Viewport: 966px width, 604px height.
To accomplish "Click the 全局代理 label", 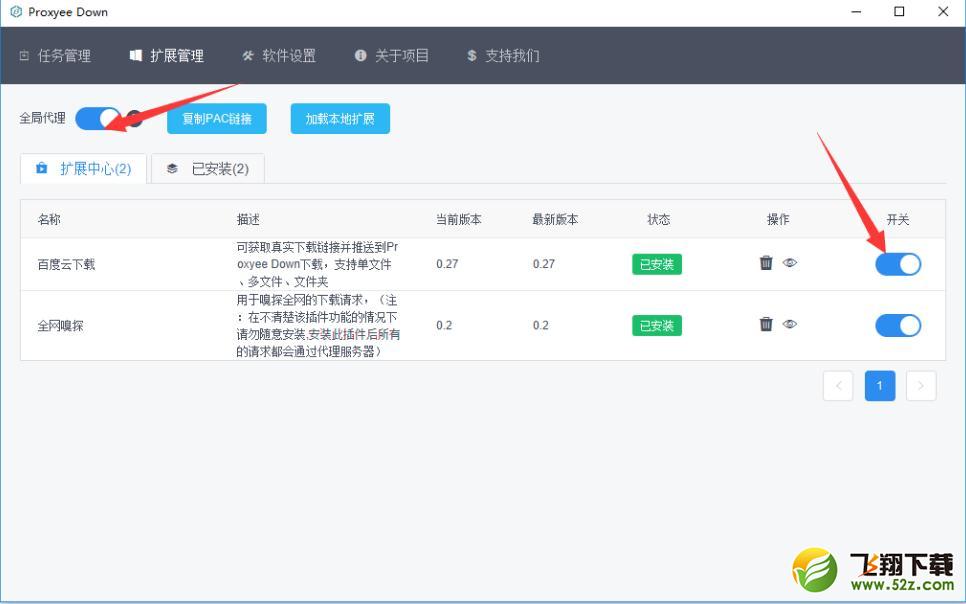I will tap(43, 118).
